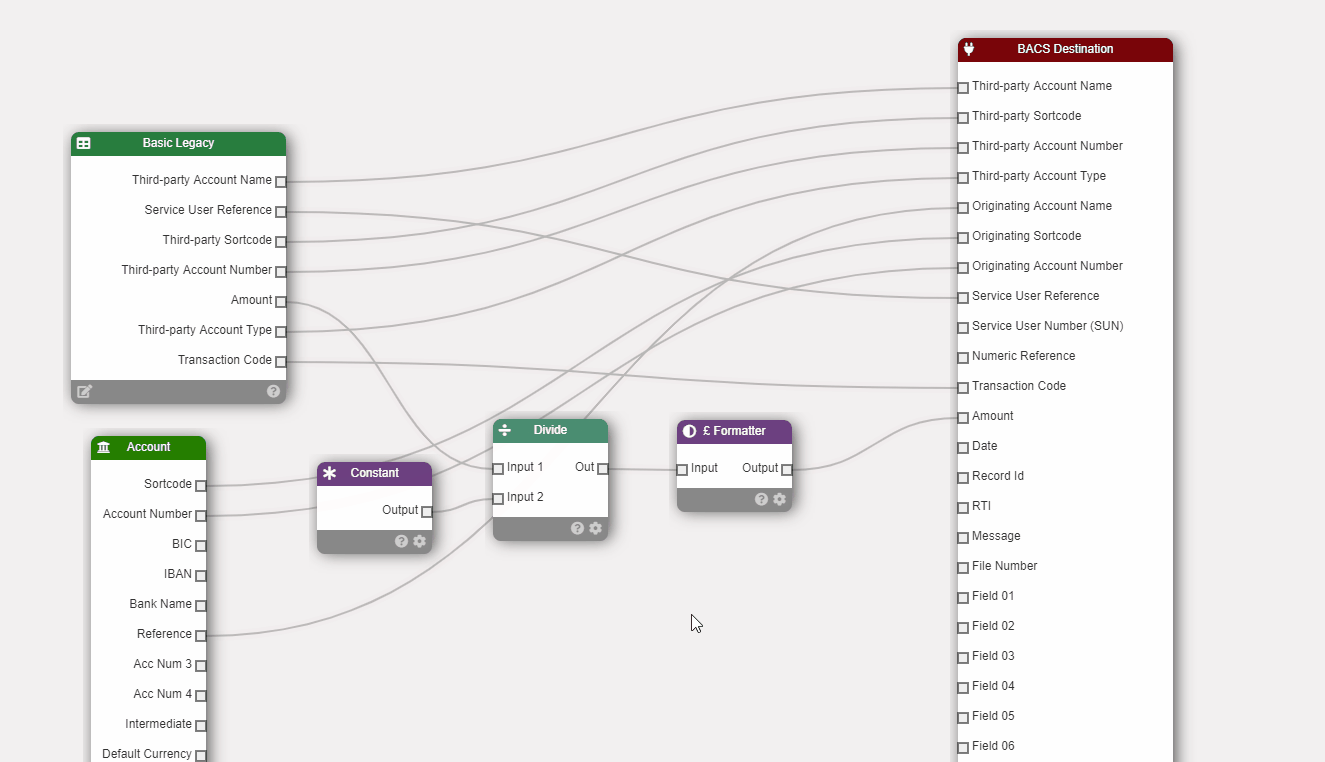This screenshot has width=1325, height=762.
Task: Click the edit icon on Basic Legacy node
Action: [x=84, y=392]
